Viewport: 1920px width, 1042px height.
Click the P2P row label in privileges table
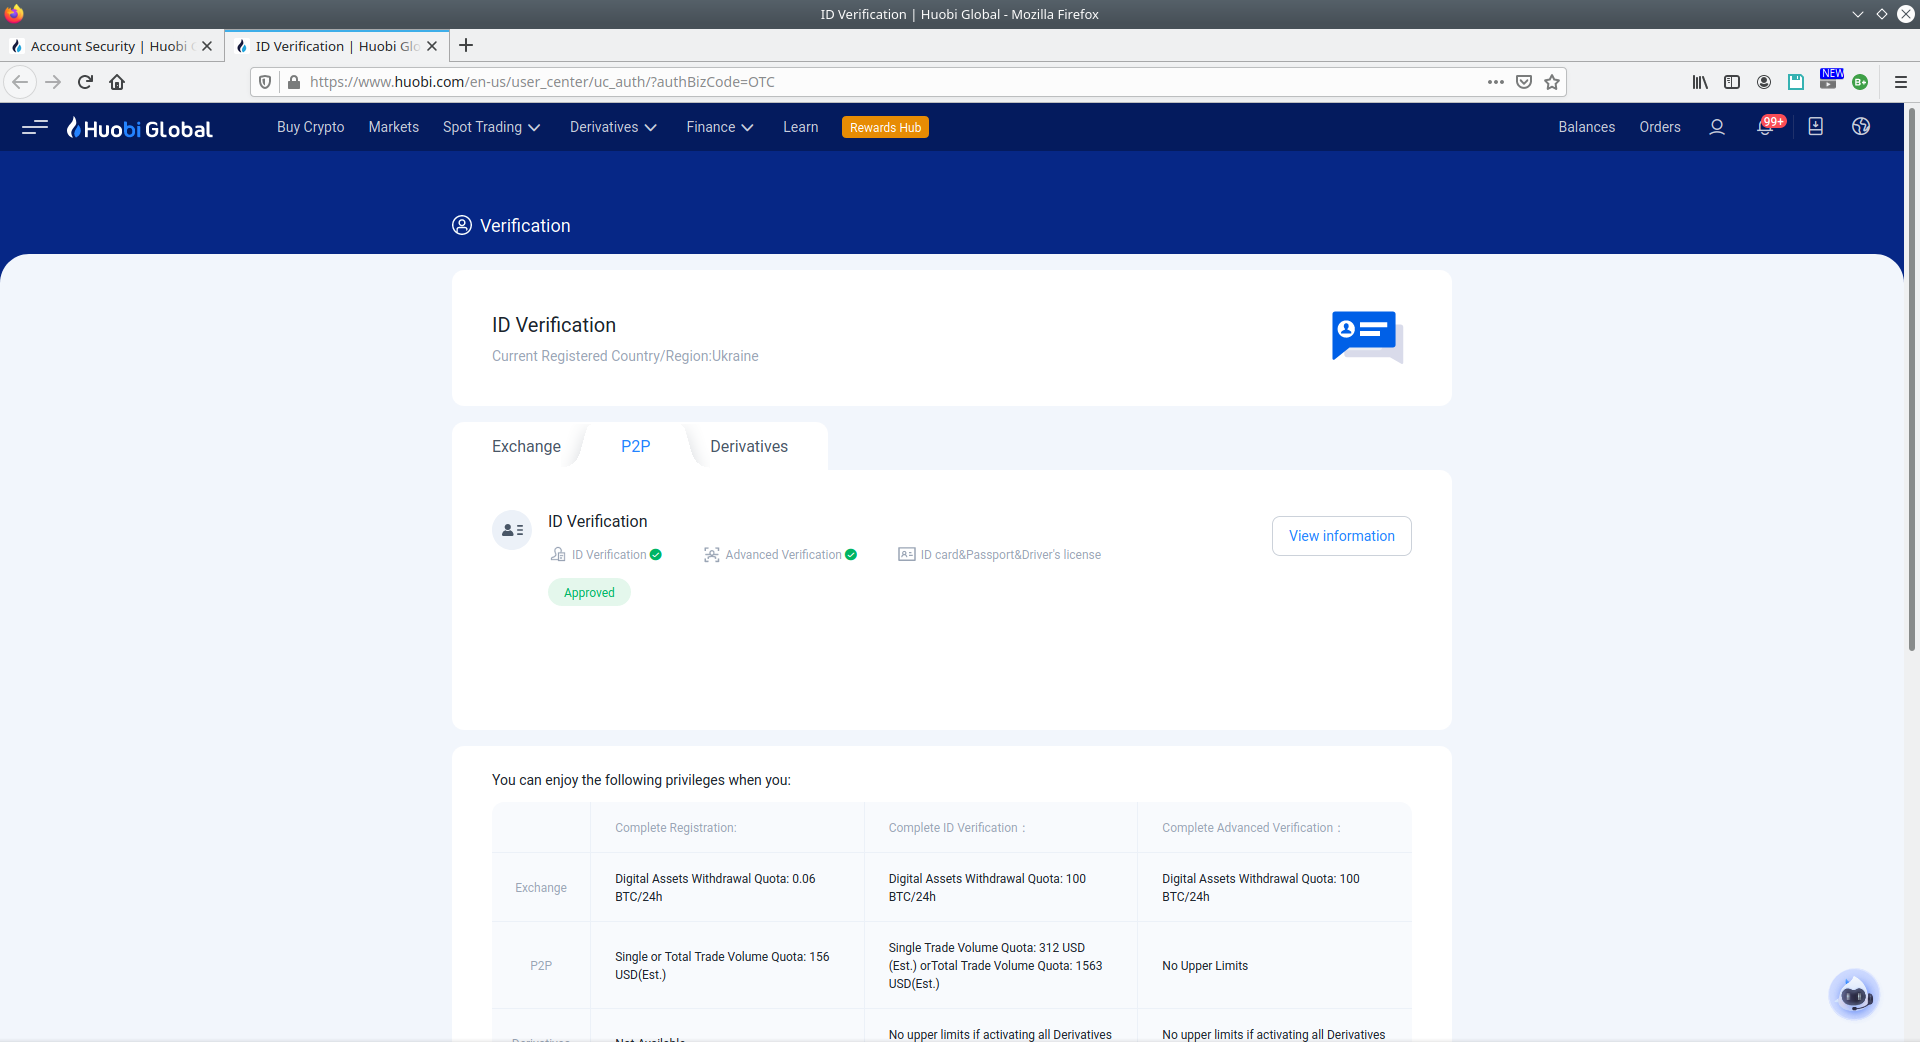pos(541,966)
